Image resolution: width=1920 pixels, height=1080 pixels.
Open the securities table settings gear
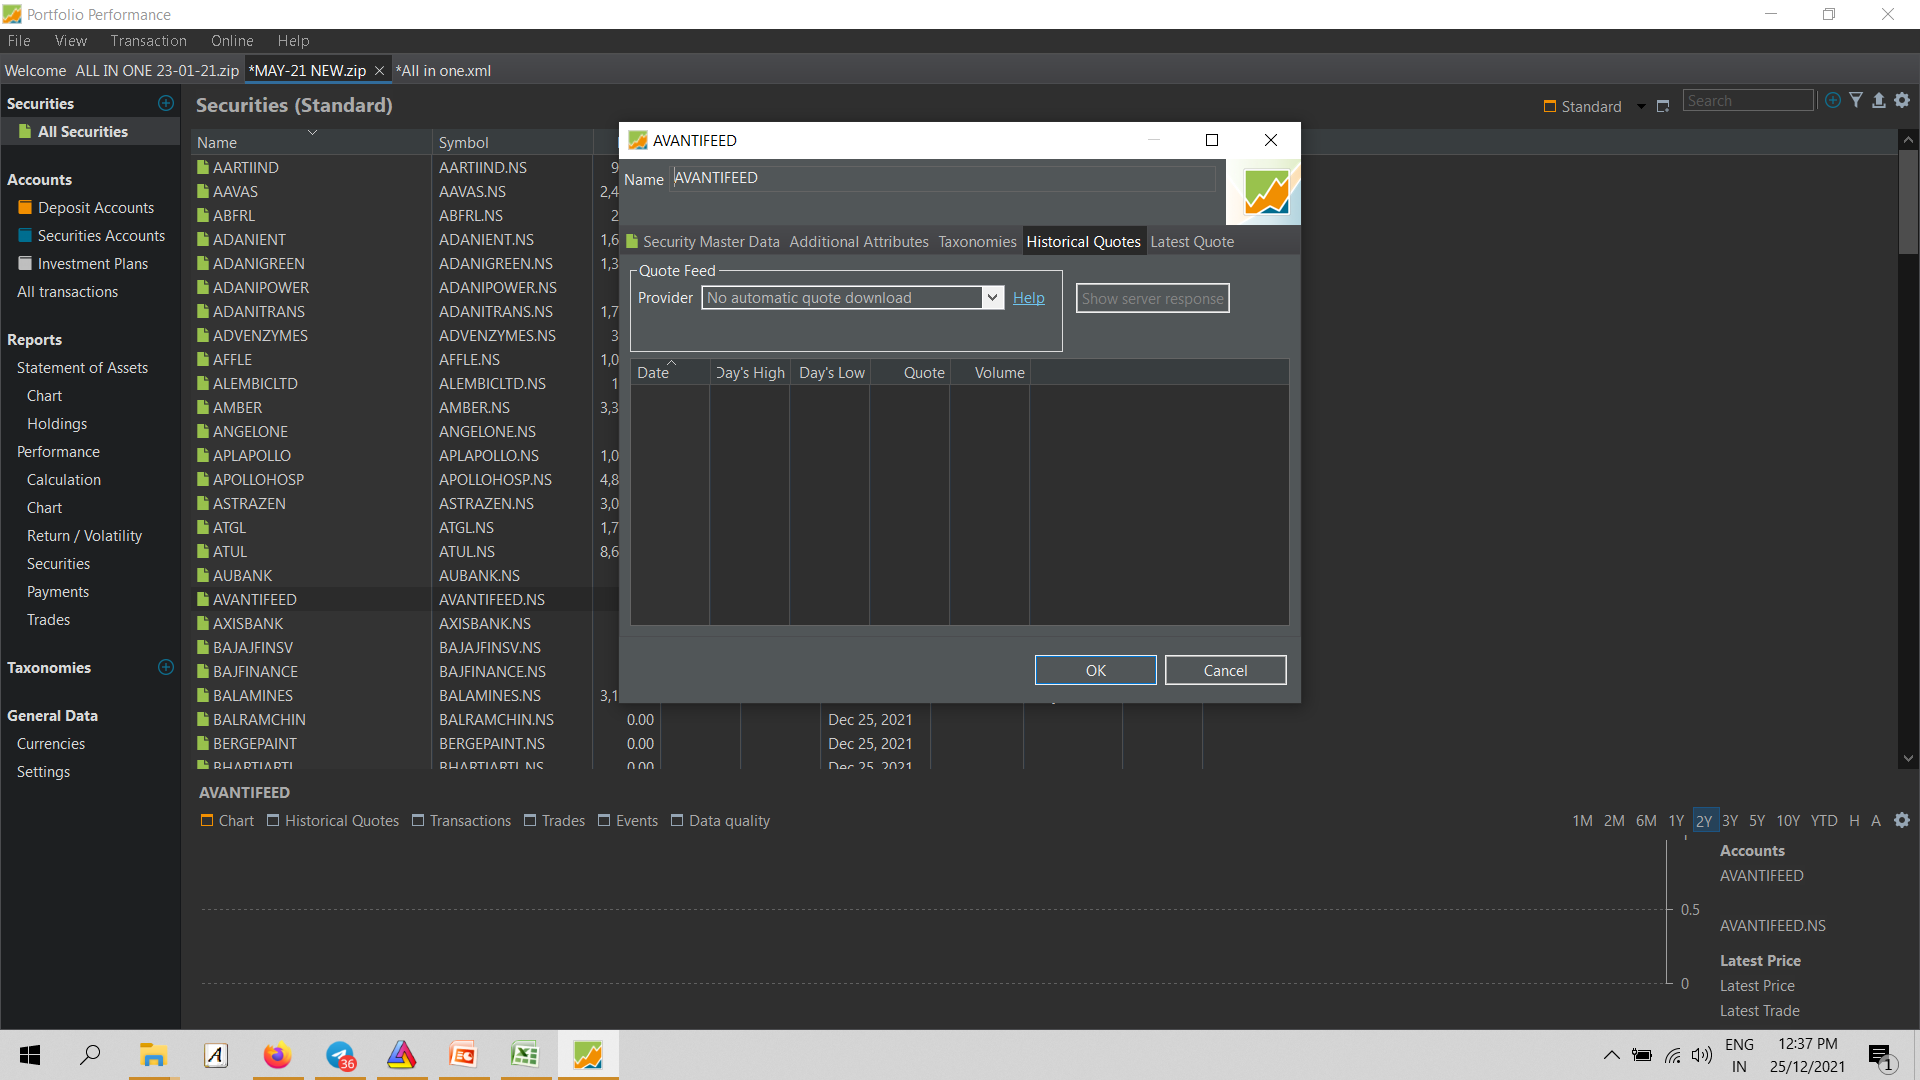(x=1902, y=100)
